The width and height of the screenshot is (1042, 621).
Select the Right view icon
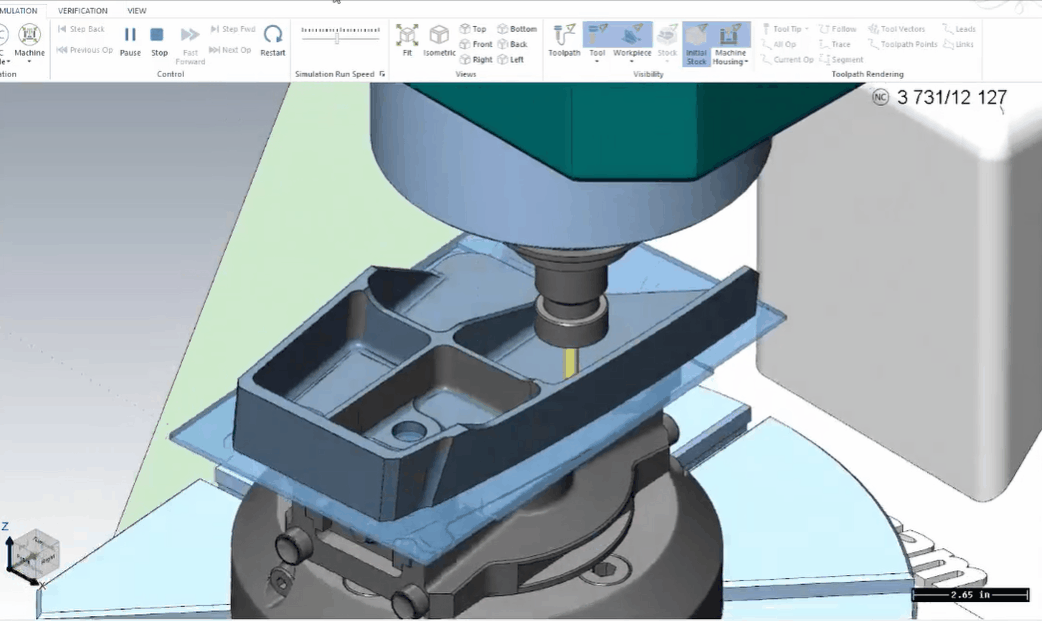point(475,59)
